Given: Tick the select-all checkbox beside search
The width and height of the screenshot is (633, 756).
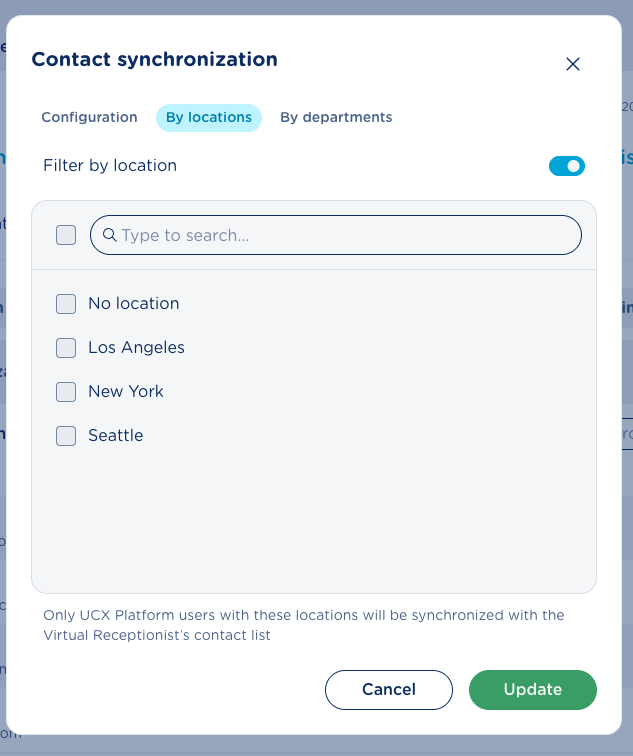Looking at the screenshot, I should [66, 235].
